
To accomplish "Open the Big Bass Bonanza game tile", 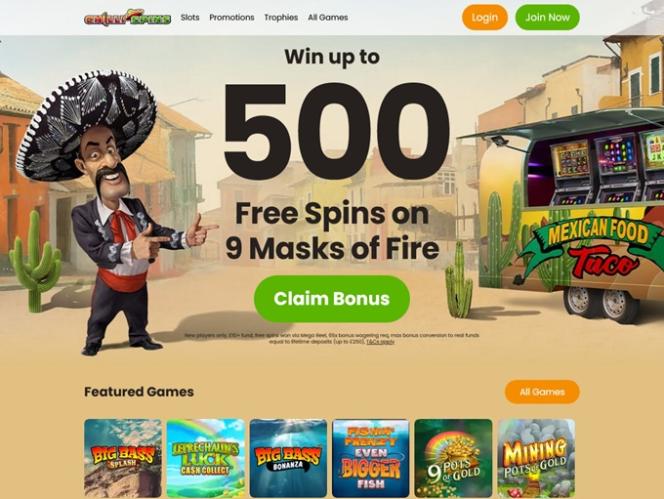I will click(x=288, y=458).
